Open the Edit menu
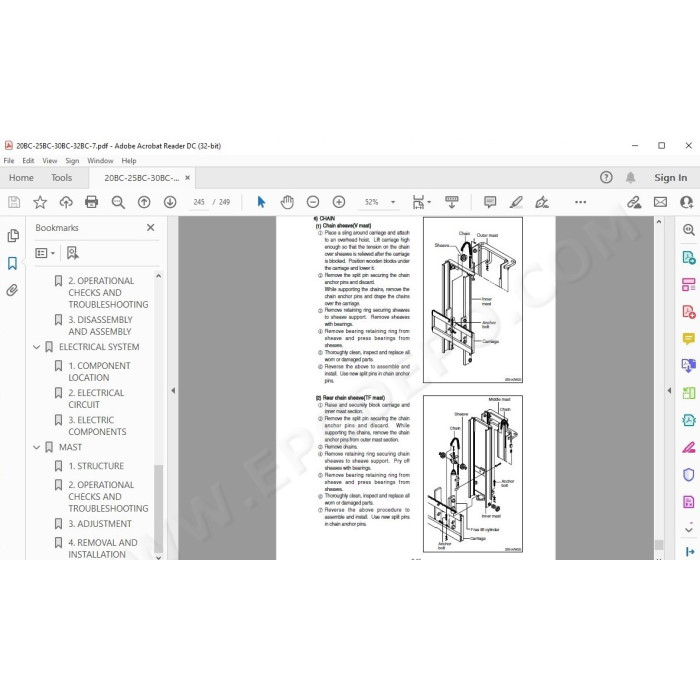700x700 pixels. 28,161
